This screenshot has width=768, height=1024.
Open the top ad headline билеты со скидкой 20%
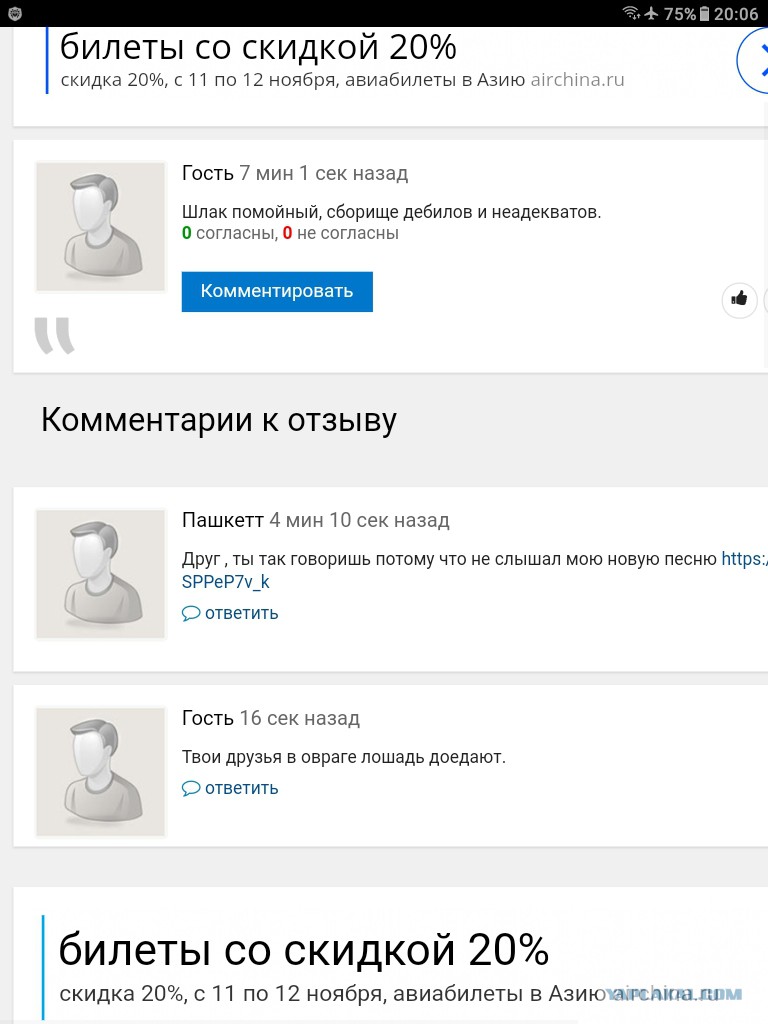coord(258,47)
